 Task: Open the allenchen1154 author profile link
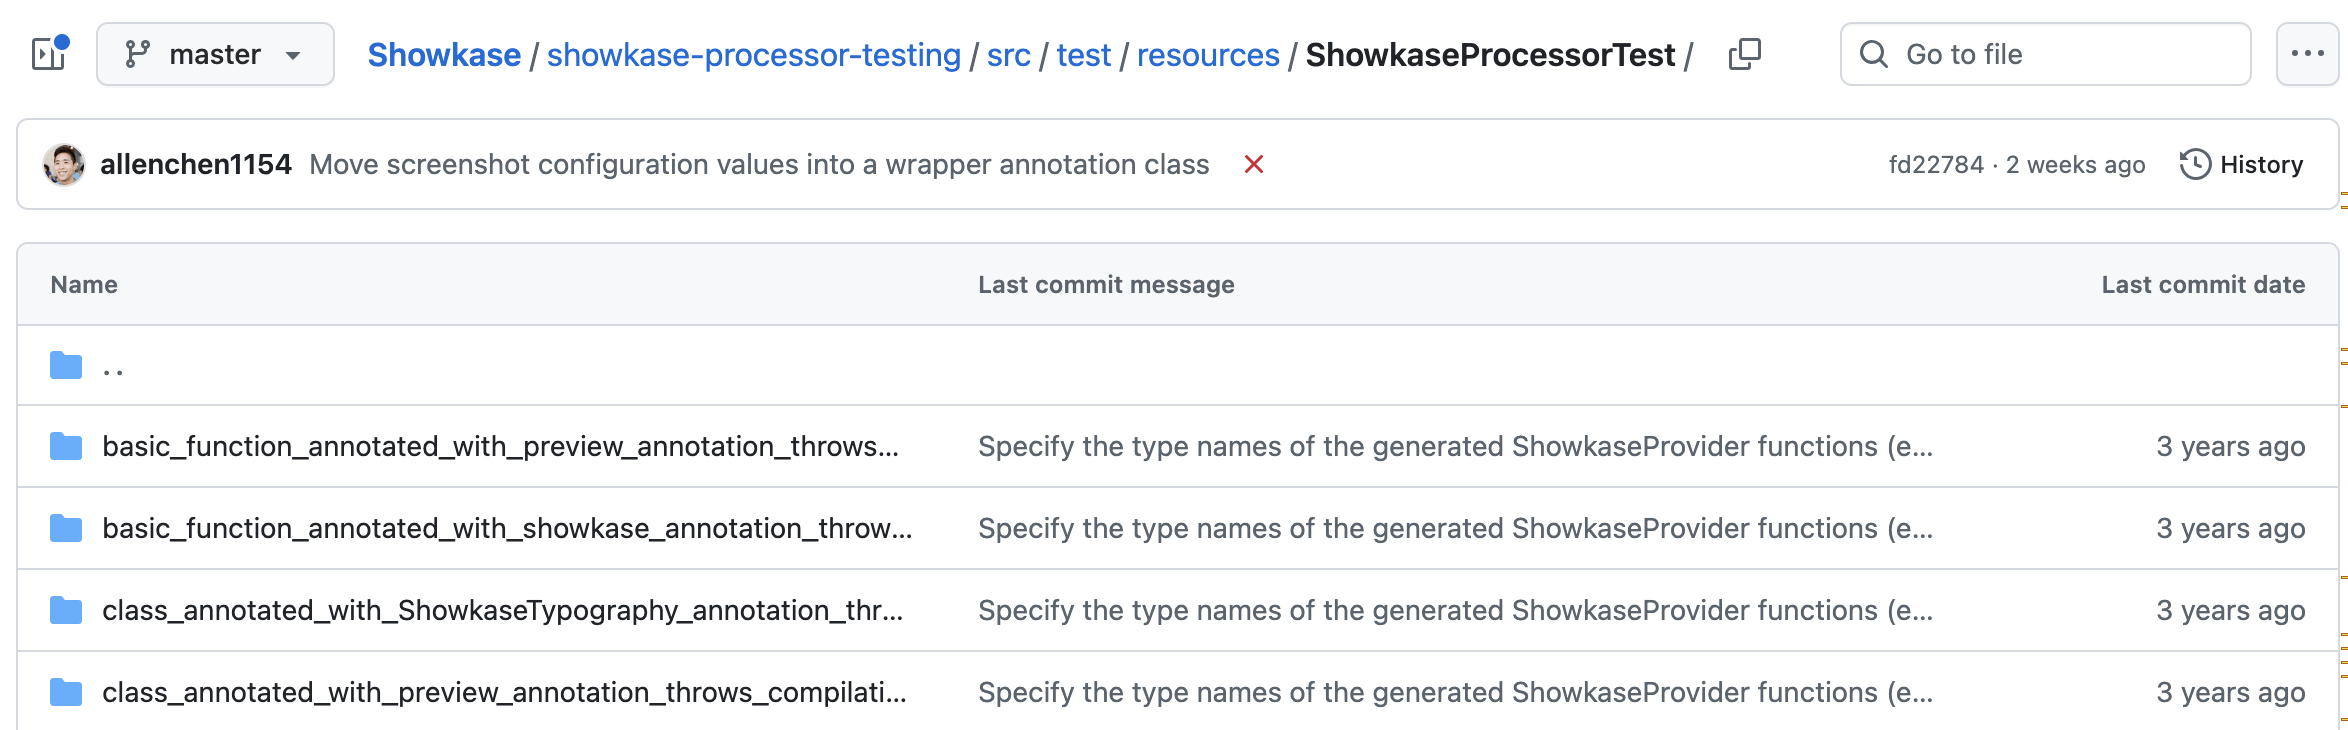coord(196,165)
